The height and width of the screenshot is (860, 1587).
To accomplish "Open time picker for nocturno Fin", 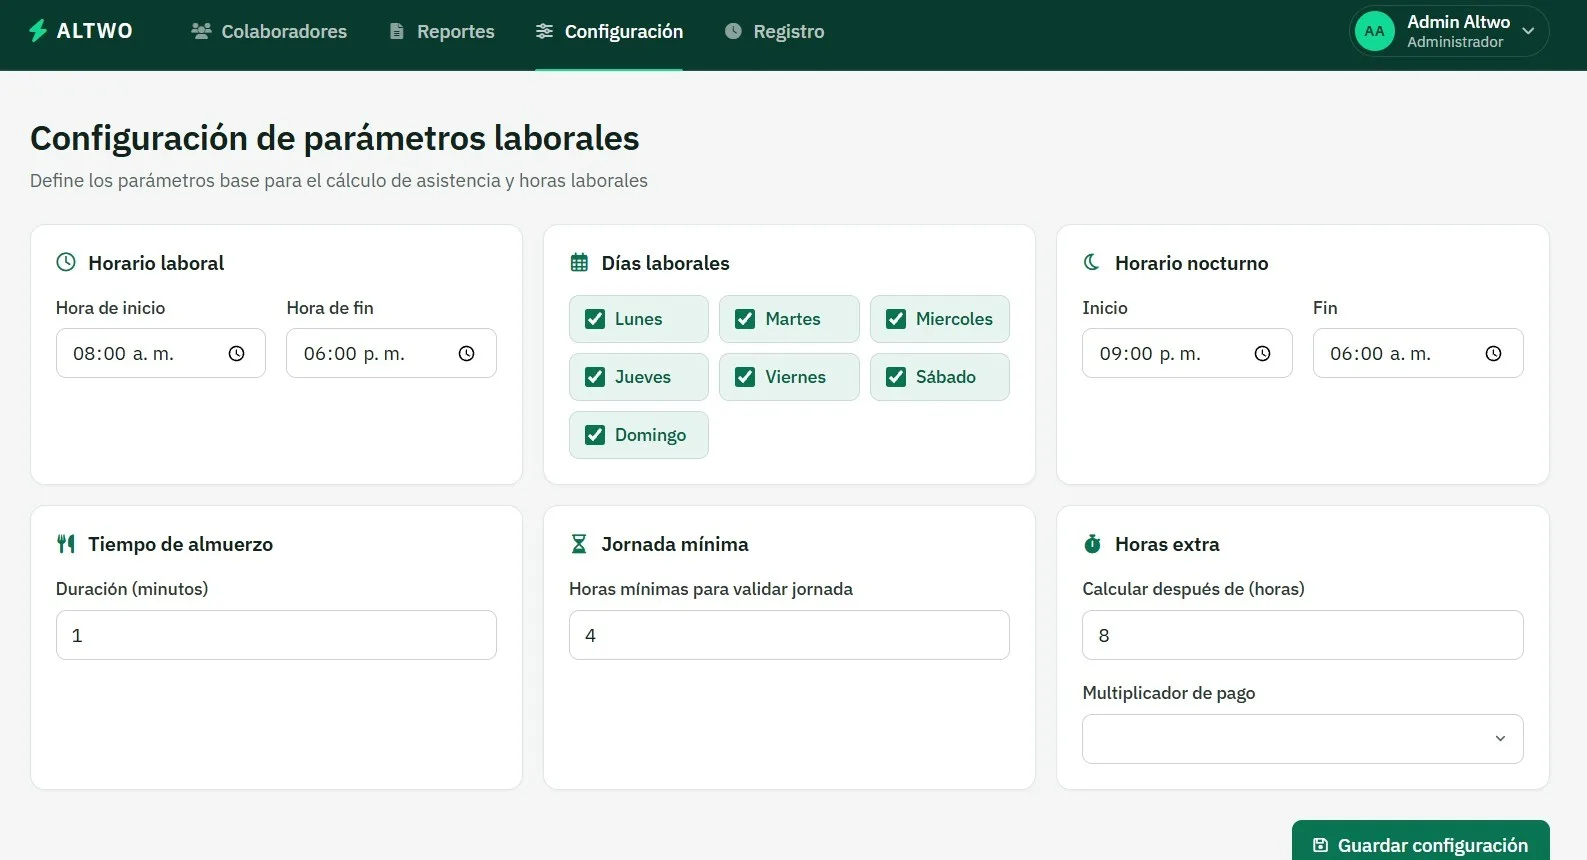I will click(x=1493, y=353).
